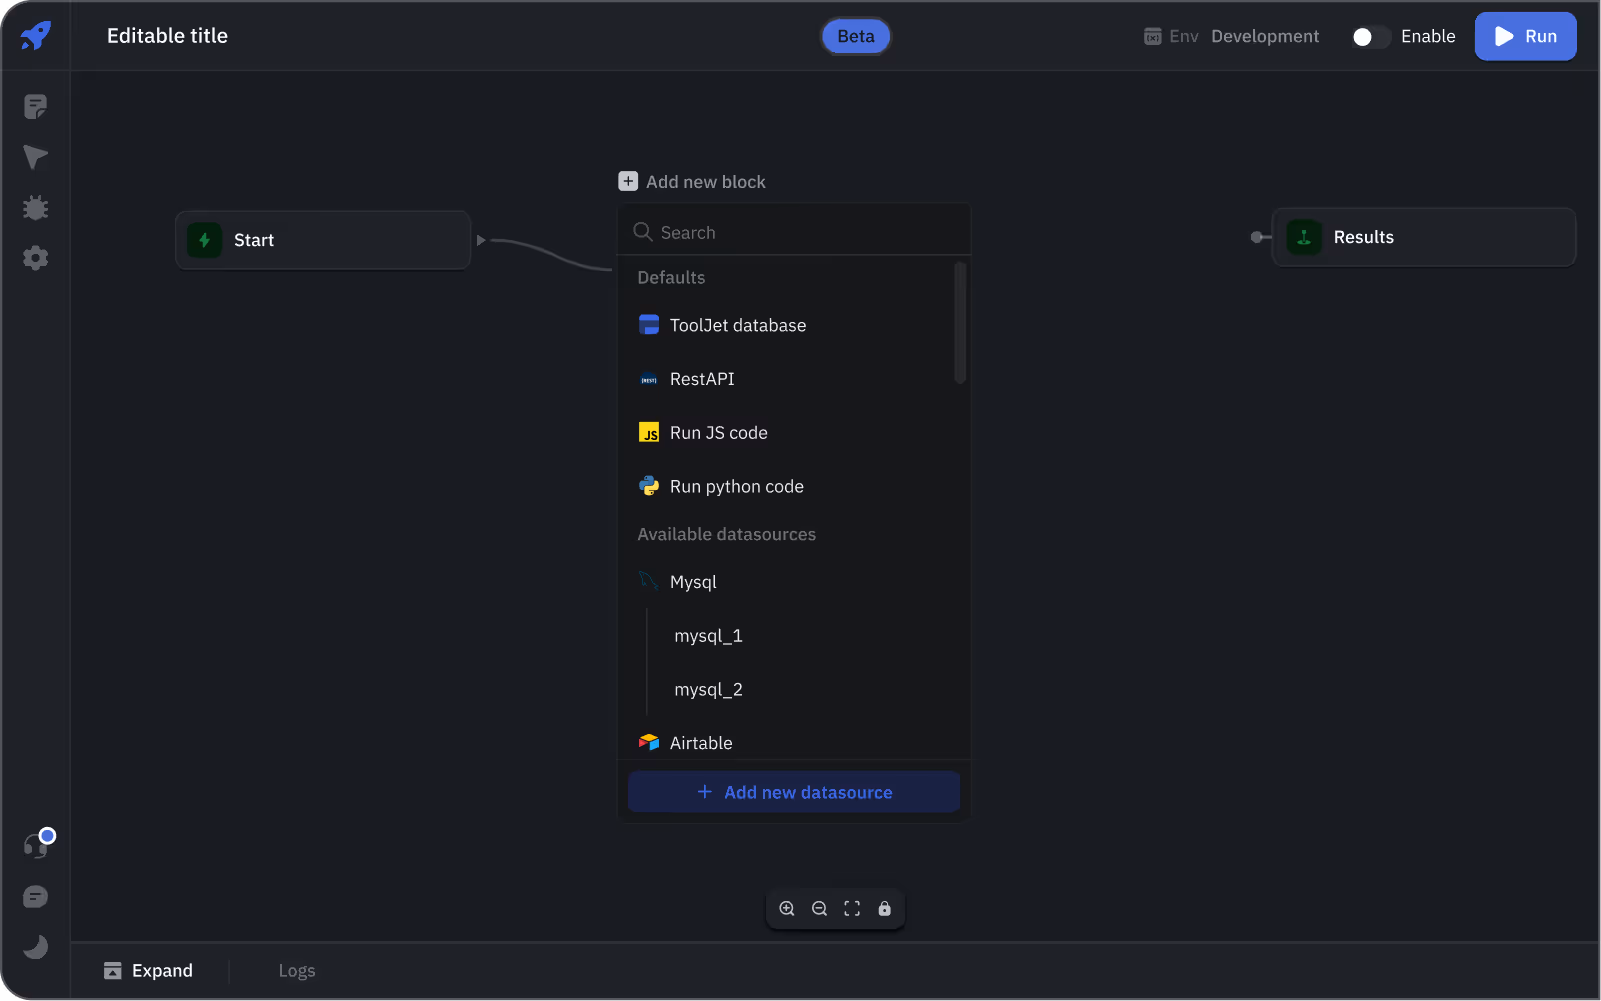Select the cursor tool in the left sidebar

tap(35, 157)
